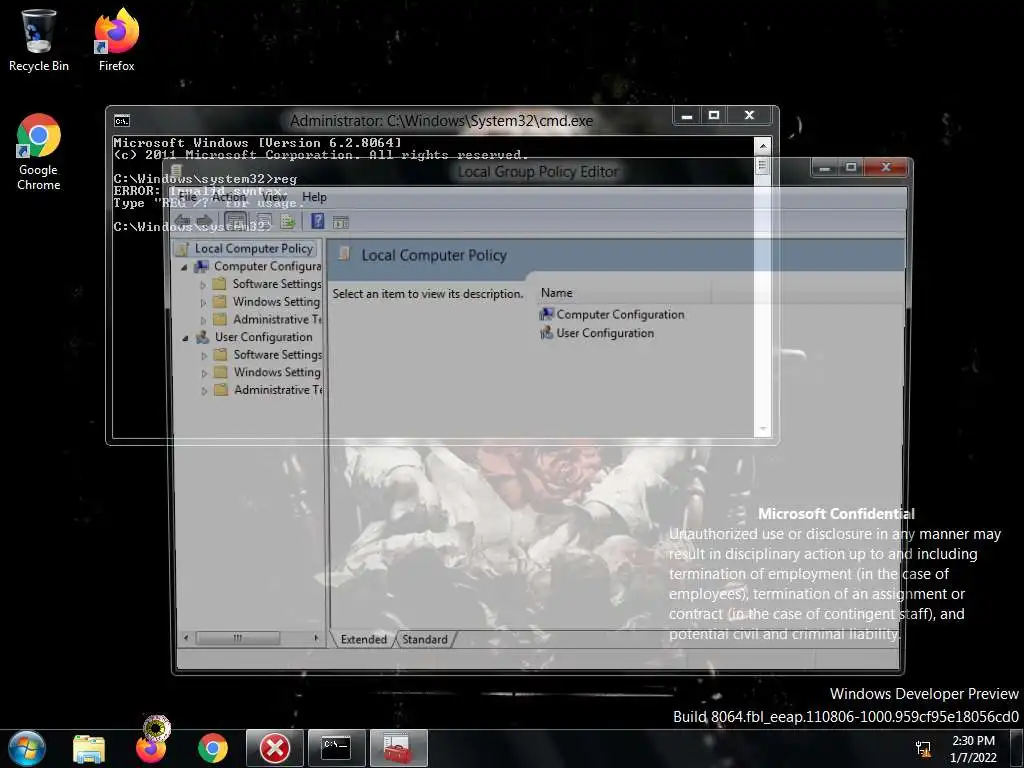Click the Local Group Policy Editor title bar icon
Screen dimensions: 1024x768
(x=176, y=171)
